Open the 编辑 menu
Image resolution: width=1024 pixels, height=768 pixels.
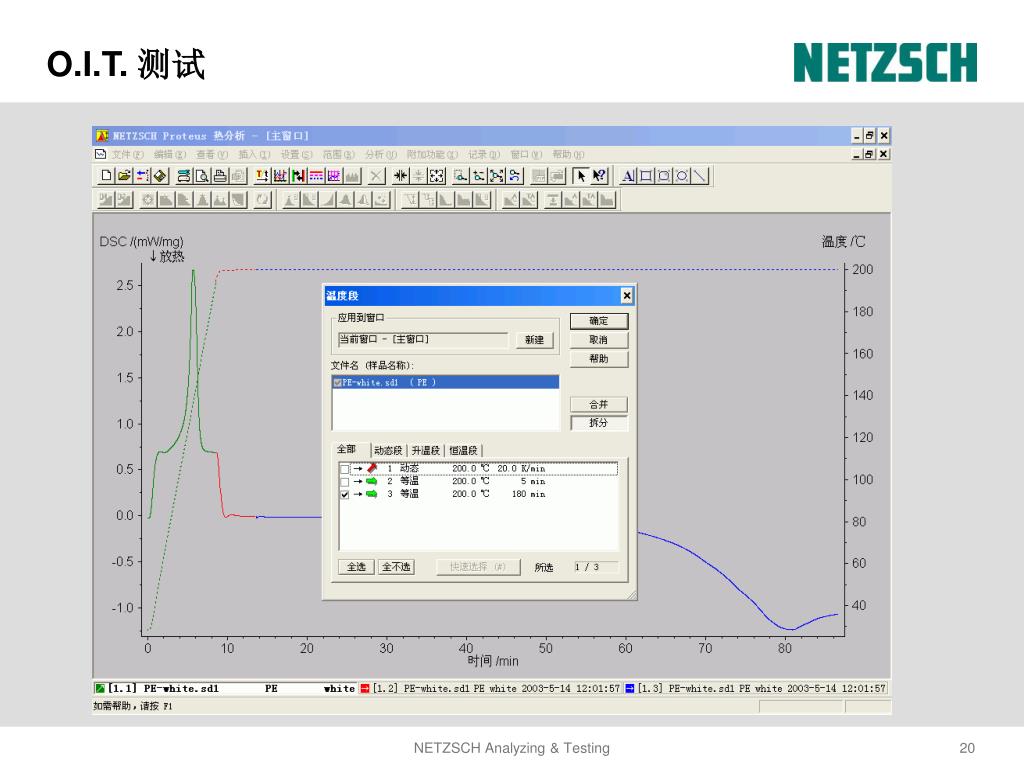click(x=170, y=154)
